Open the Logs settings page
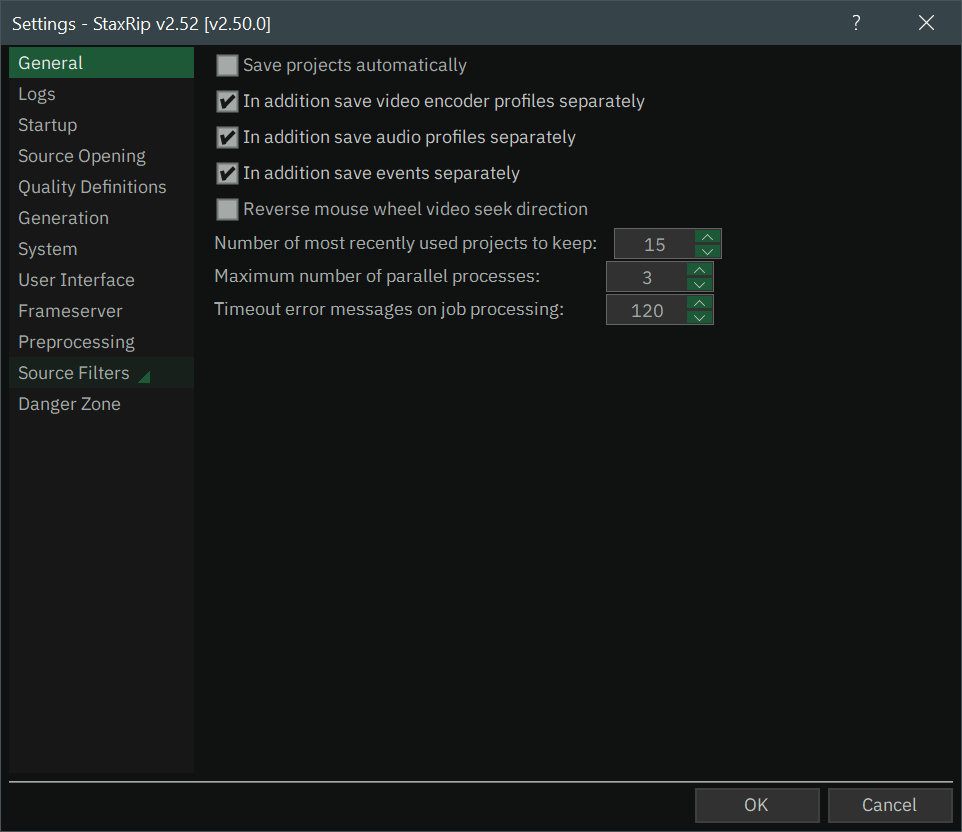The image size is (962, 832). pyautogui.click(x=101, y=94)
